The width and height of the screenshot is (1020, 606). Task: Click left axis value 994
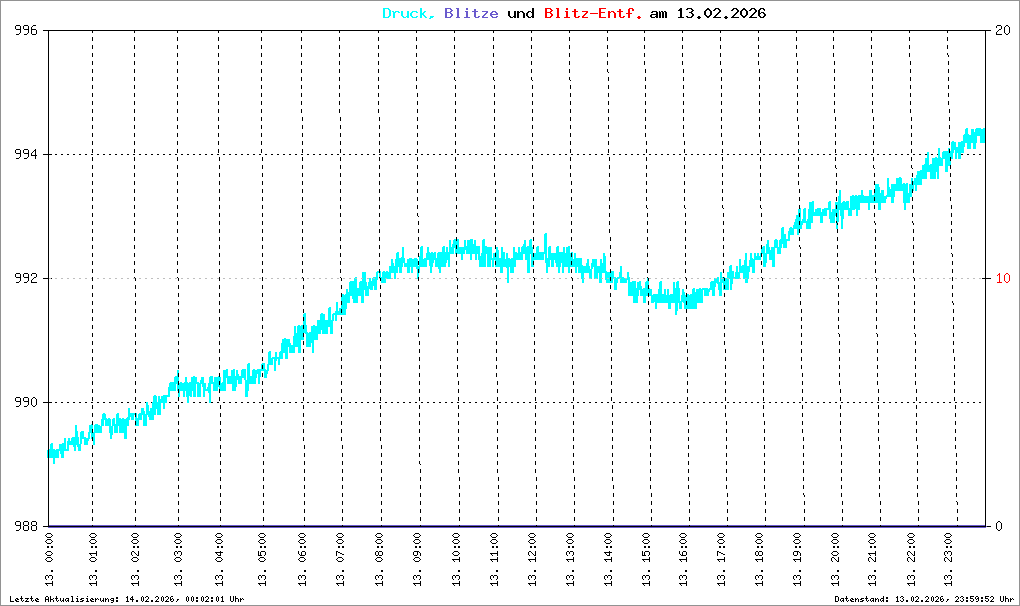pos(26,155)
